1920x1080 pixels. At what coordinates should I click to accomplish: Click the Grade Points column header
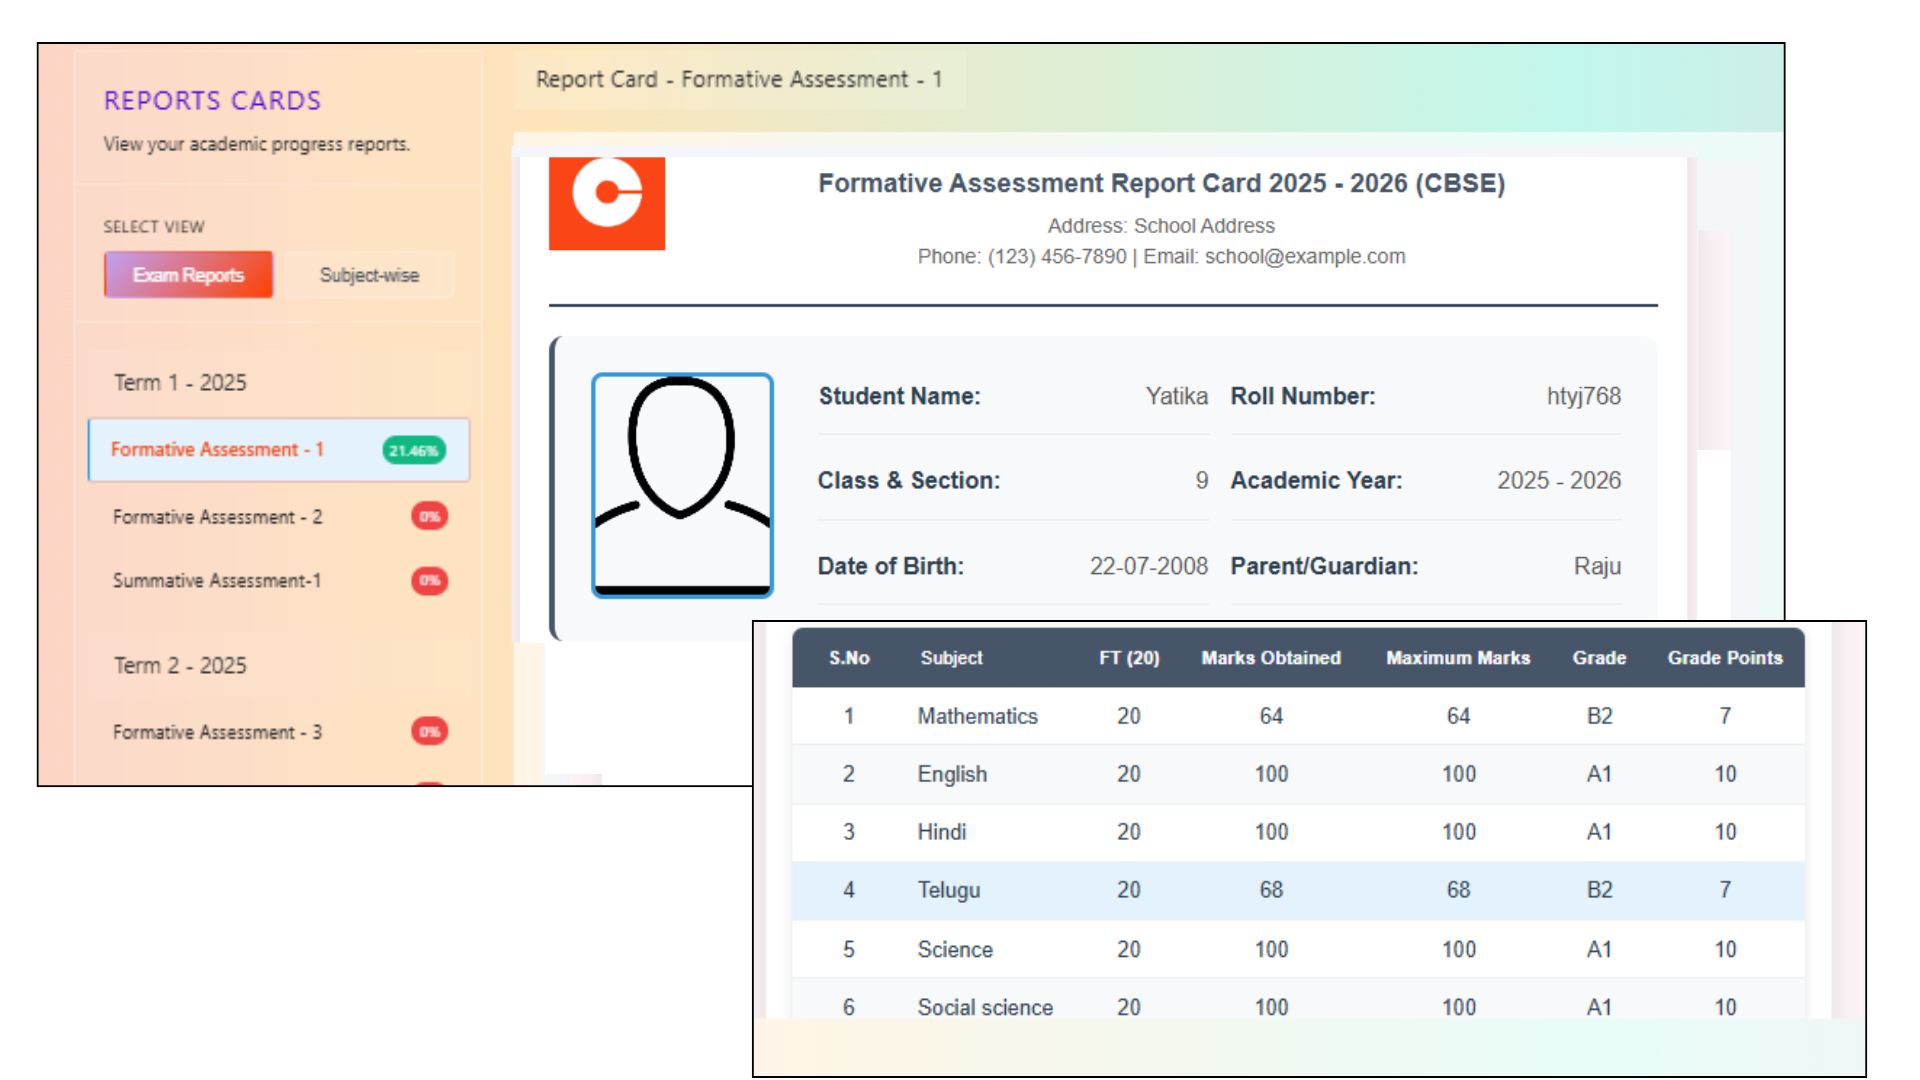(x=1724, y=658)
